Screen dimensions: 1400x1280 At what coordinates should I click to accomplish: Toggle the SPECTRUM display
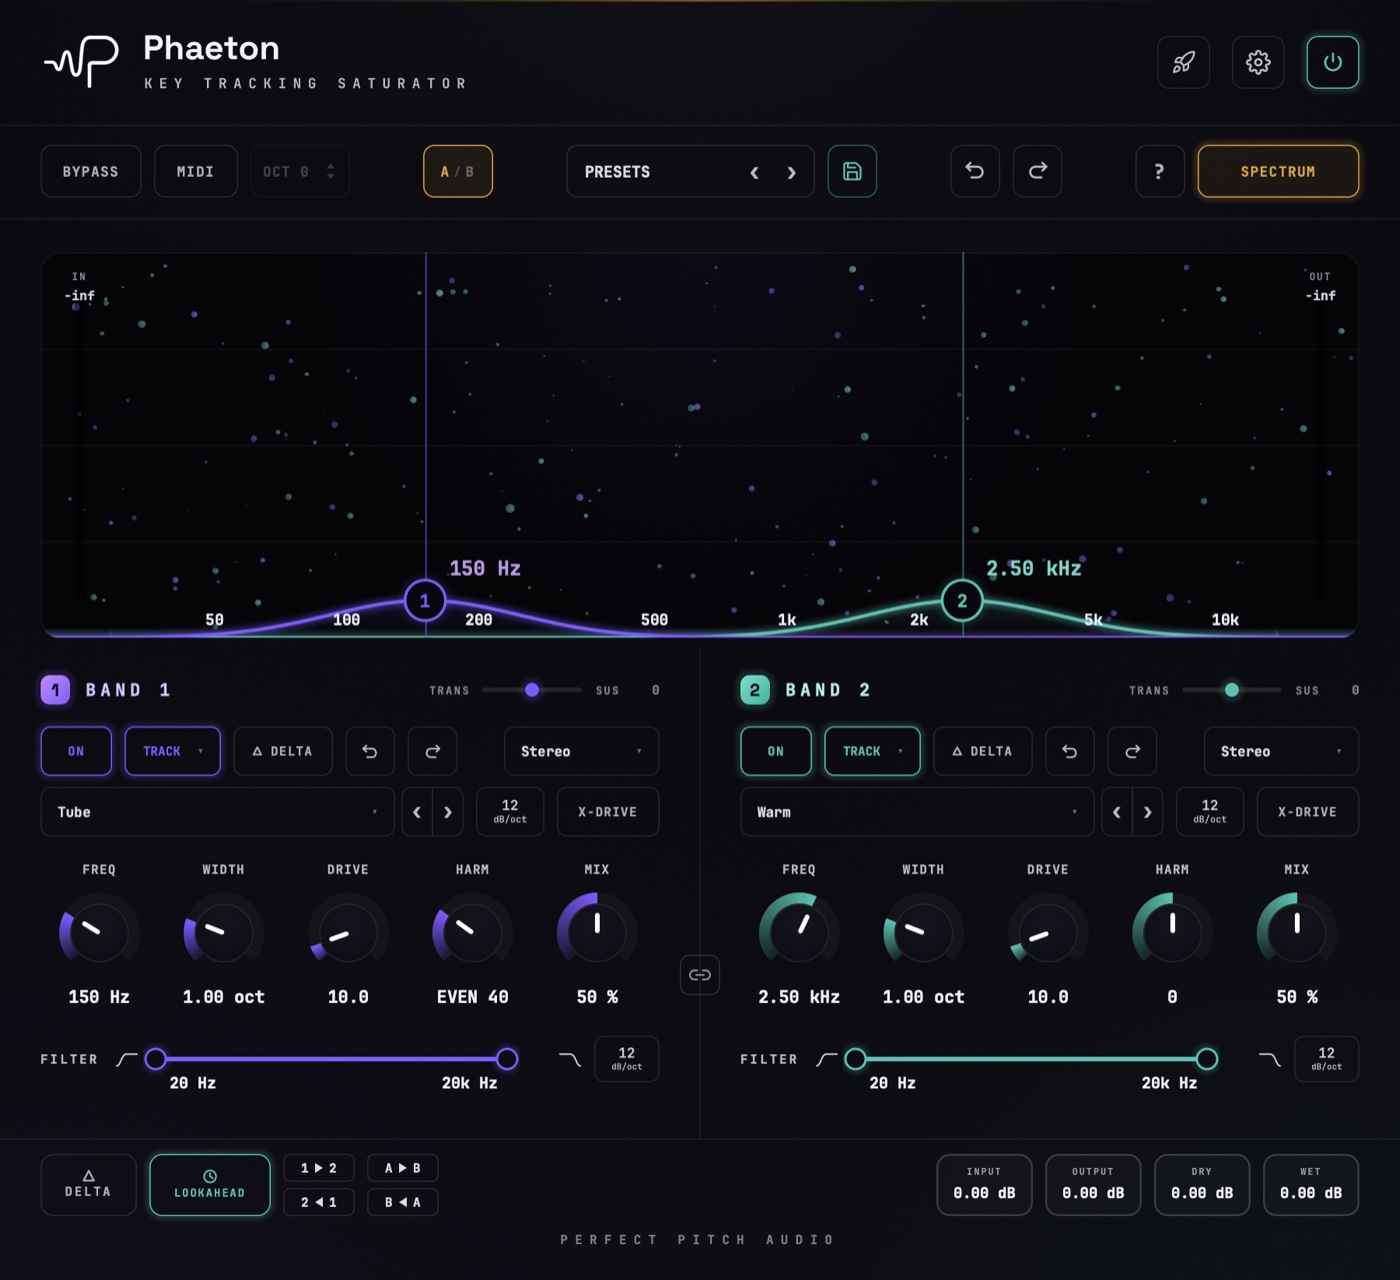tap(1278, 171)
